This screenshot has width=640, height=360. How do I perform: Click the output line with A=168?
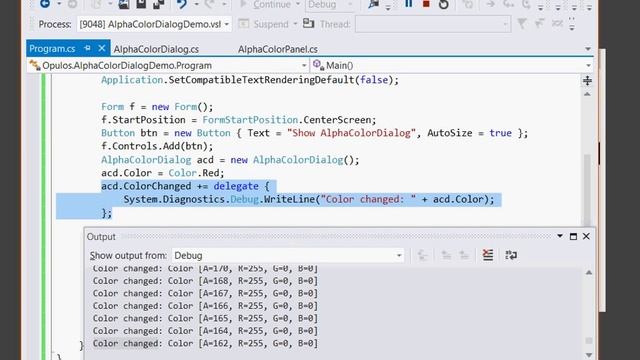(205, 281)
